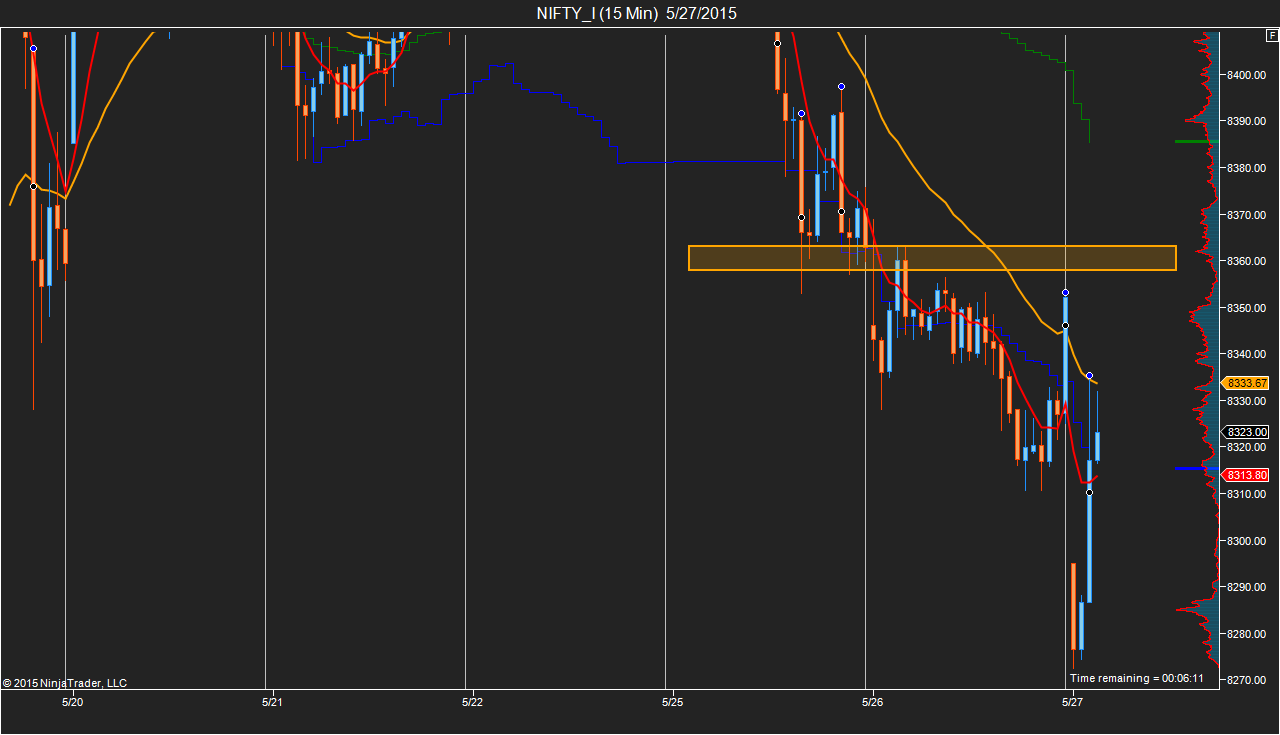
Task: Select the white 8323.00 current price marker
Action: pyautogui.click(x=1247, y=432)
